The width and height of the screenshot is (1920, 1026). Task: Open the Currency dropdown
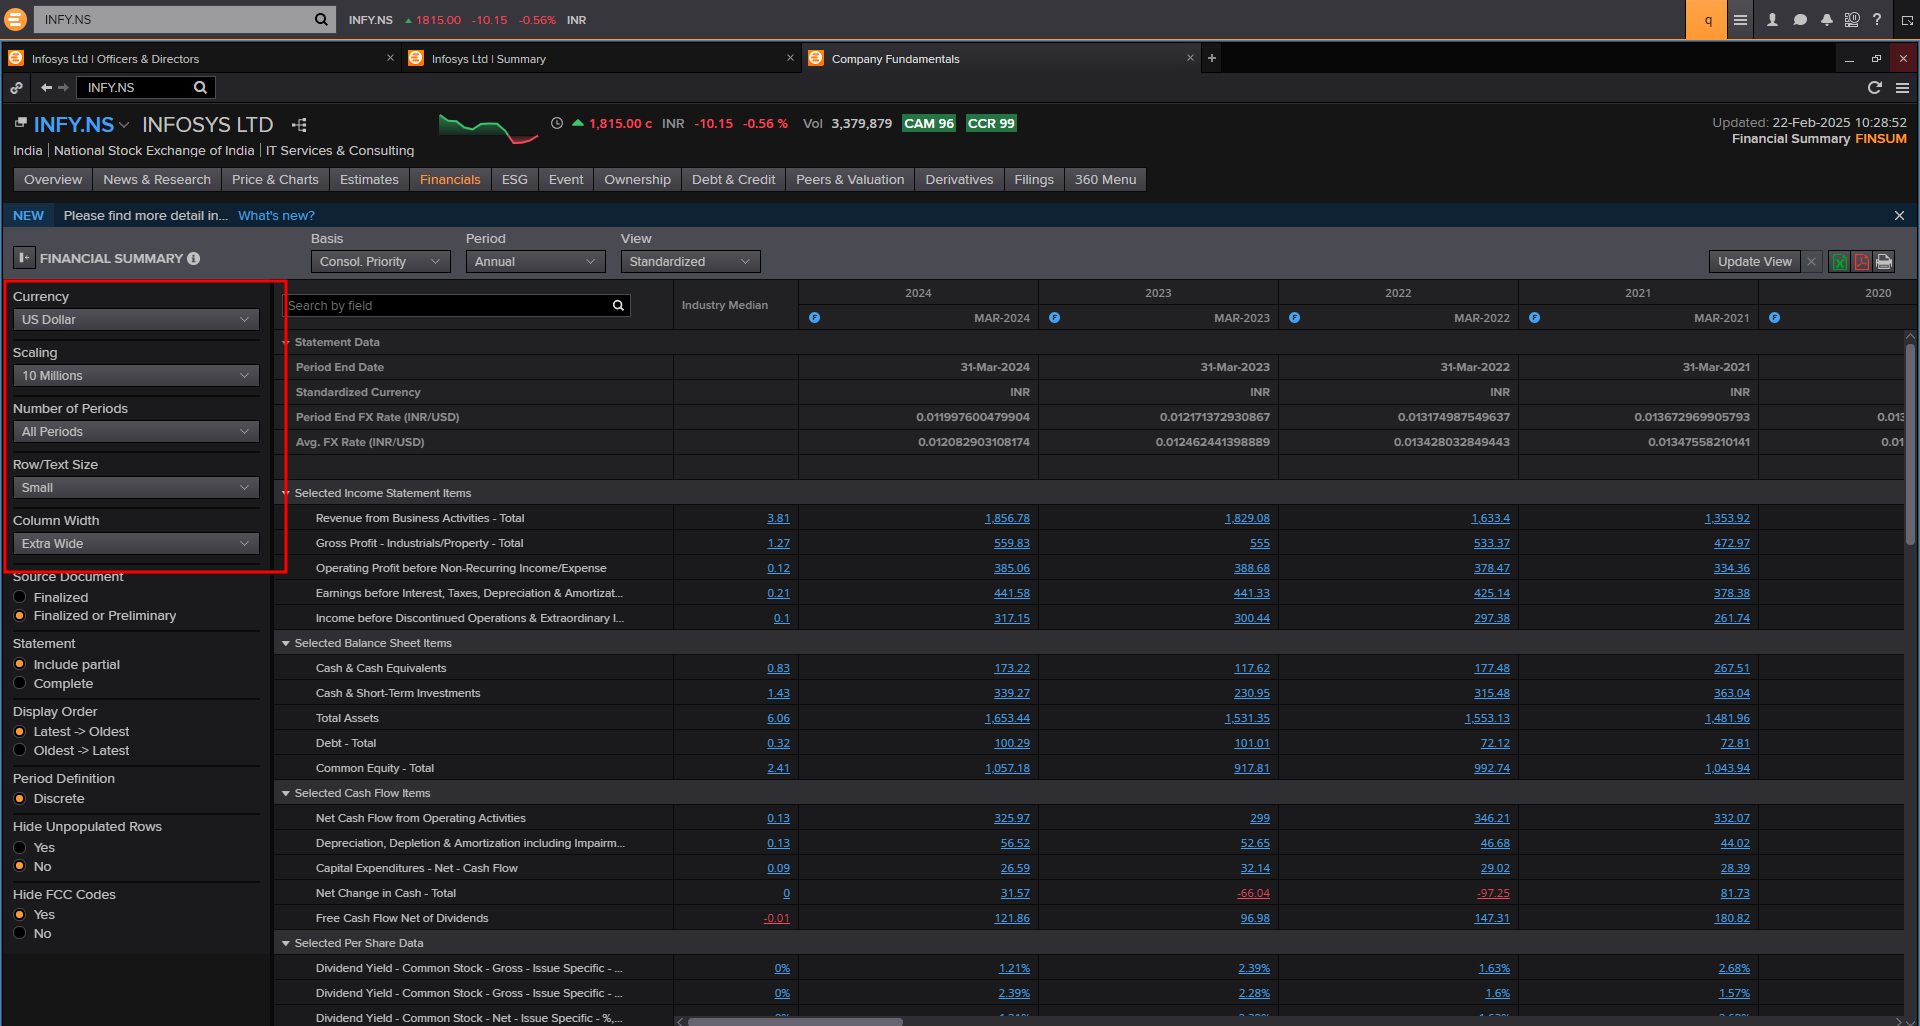coord(135,320)
